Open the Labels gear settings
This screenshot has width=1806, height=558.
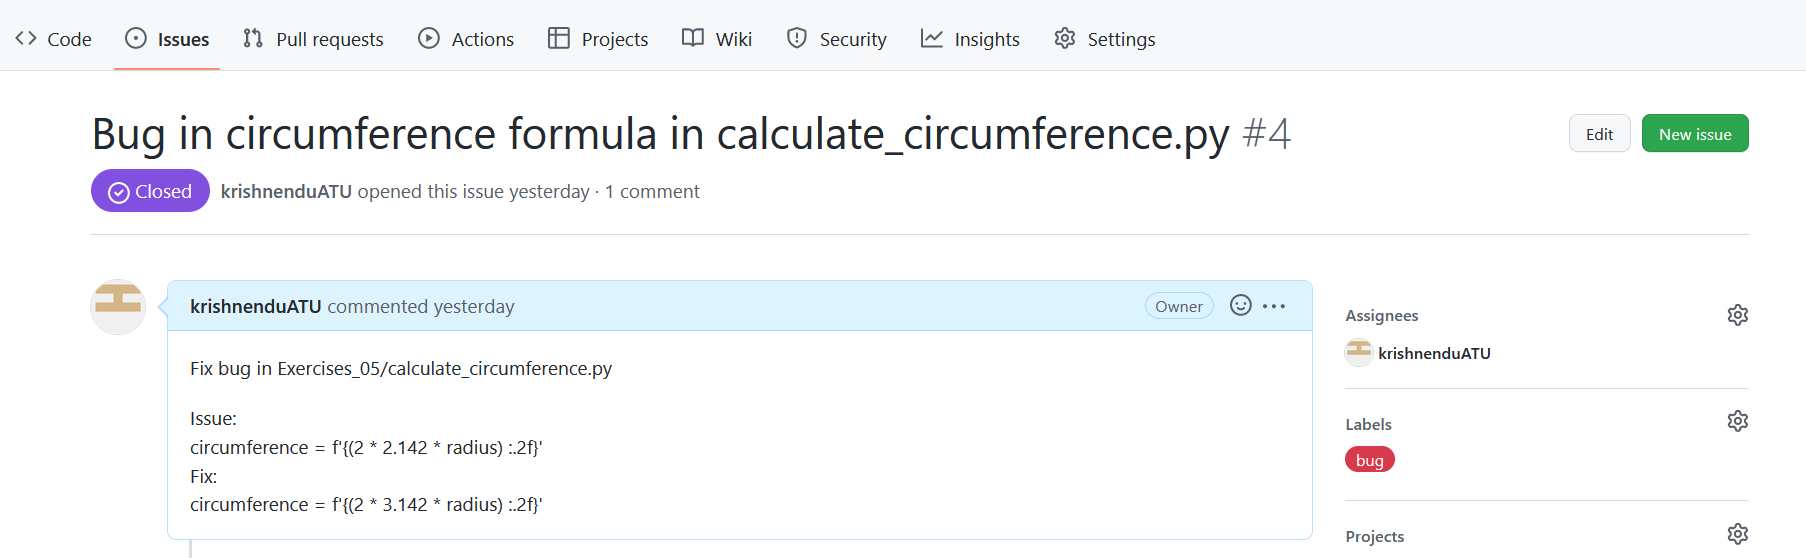coord(1737,421)
